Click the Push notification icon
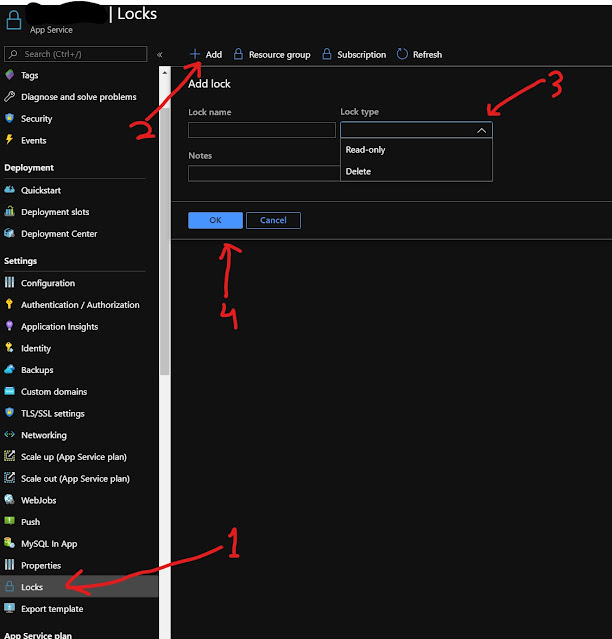 pyautogui.click(x=9, y=521)
